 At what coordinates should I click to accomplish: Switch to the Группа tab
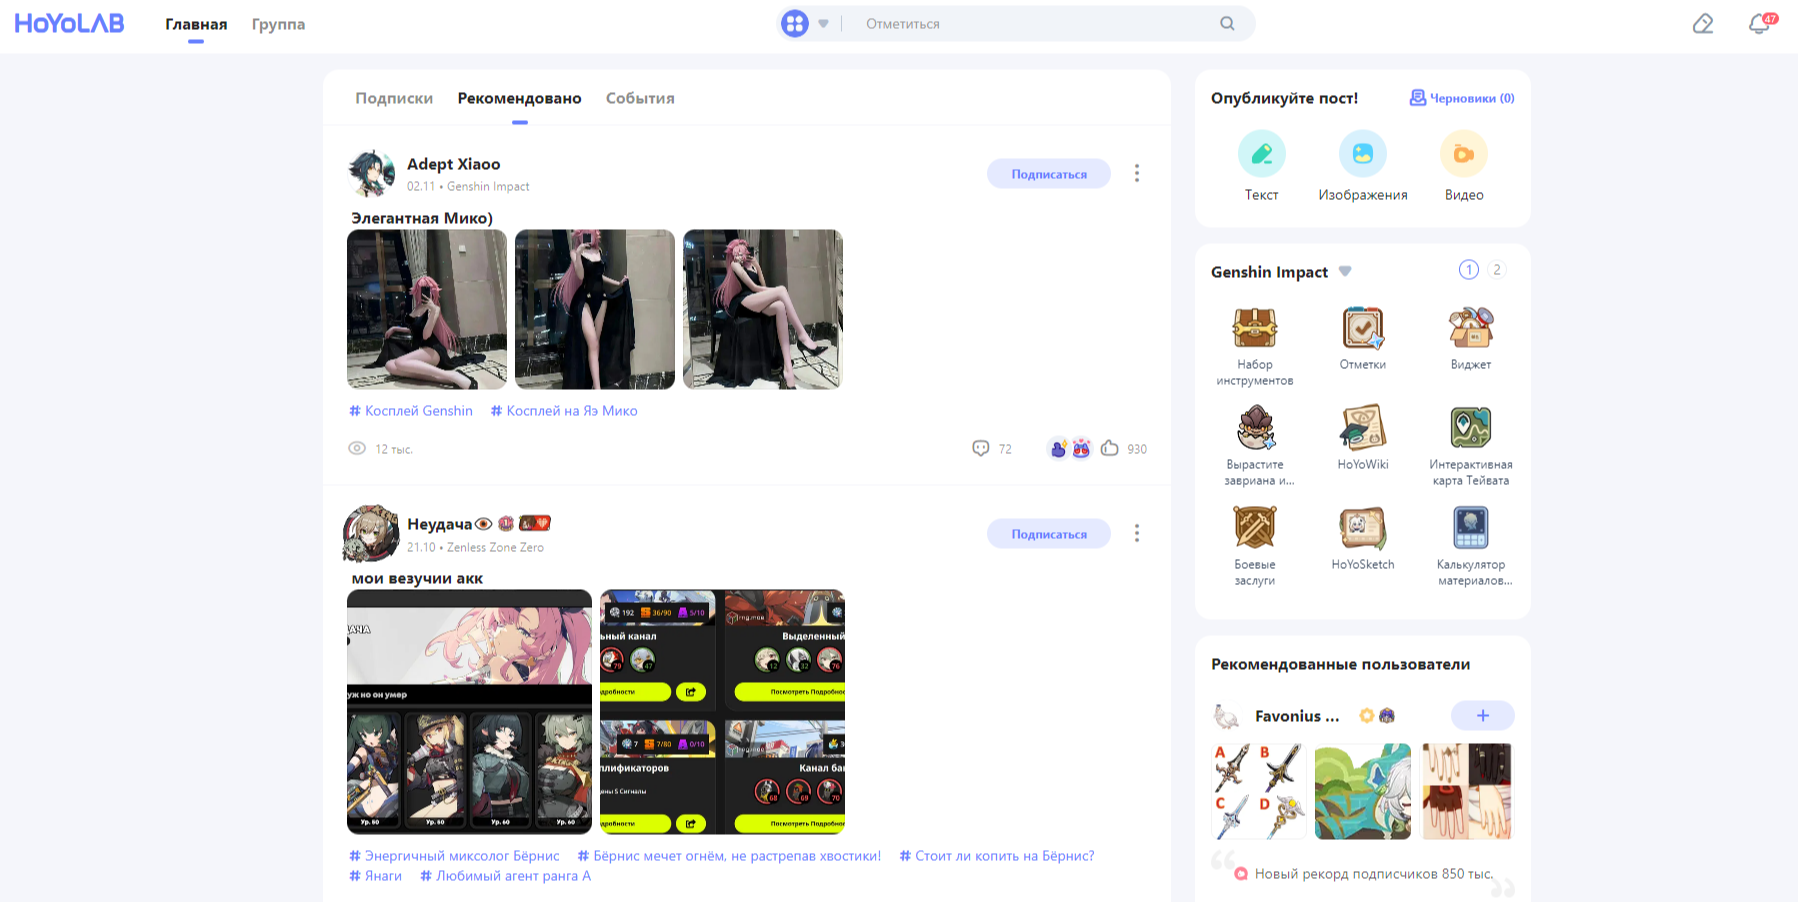[x=278, y=24]
